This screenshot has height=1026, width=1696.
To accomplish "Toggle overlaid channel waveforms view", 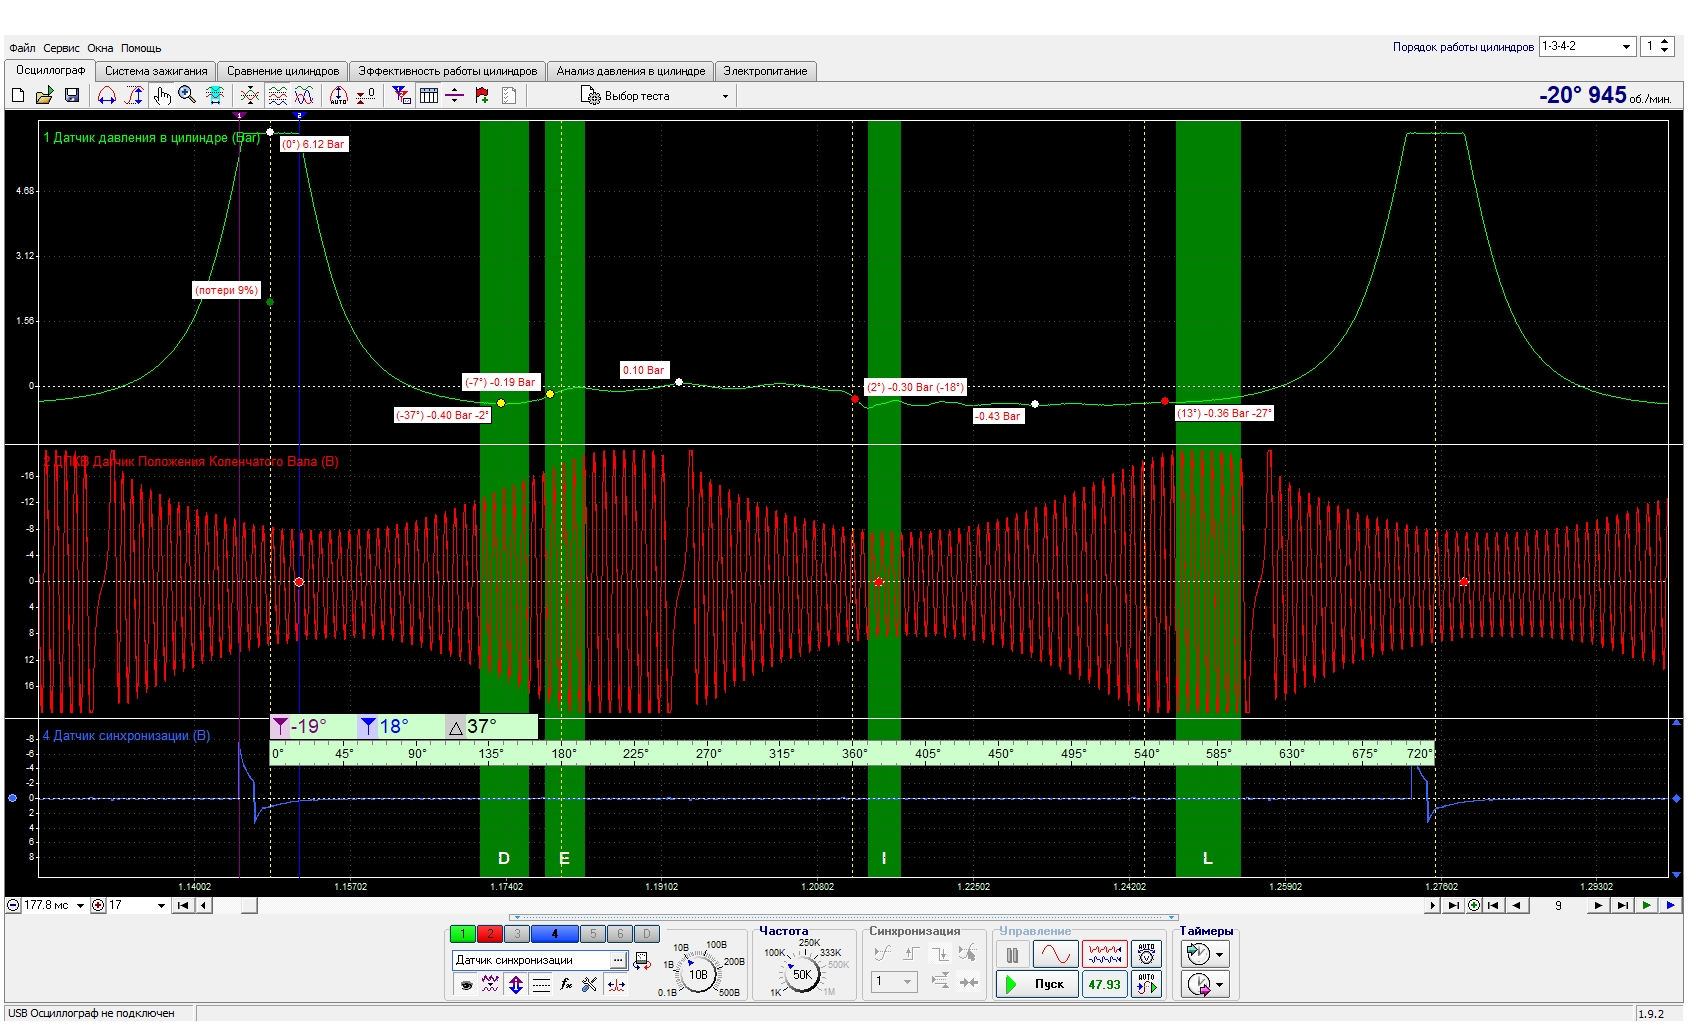I will pos(304,95).
